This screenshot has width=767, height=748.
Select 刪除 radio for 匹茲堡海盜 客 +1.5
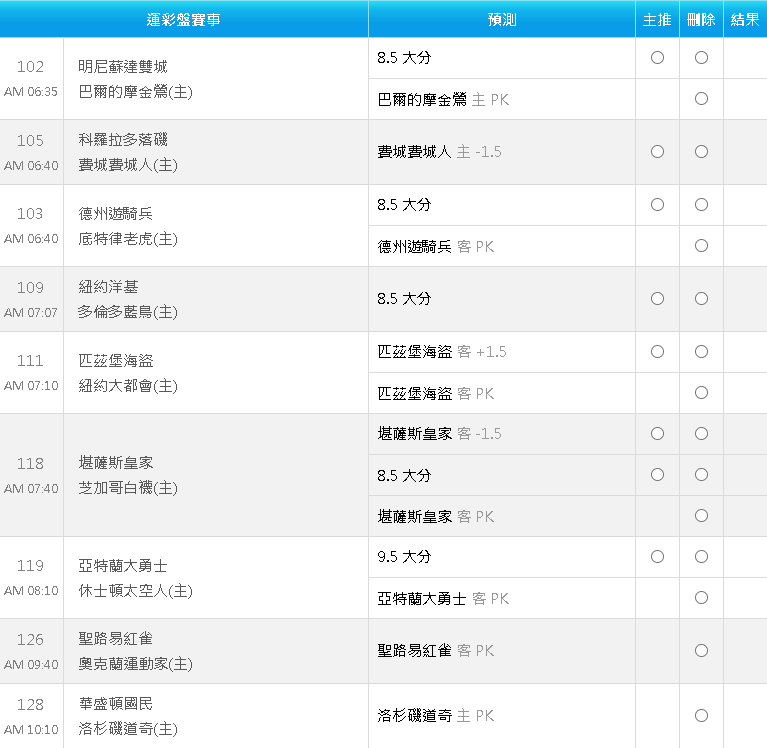701,351
